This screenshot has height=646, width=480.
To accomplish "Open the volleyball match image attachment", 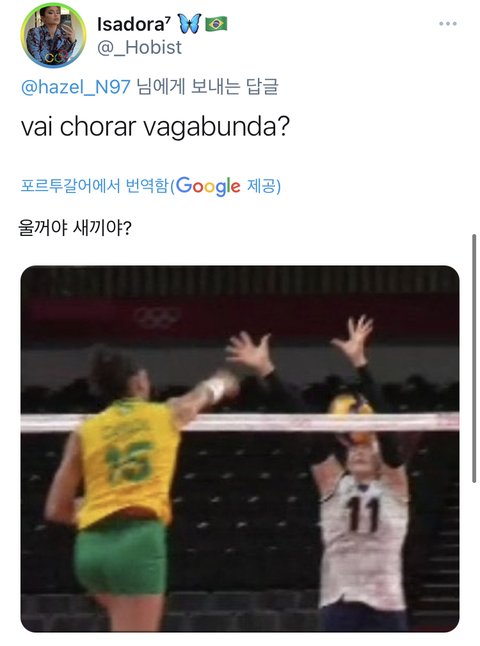I will (x=240, y=449).
